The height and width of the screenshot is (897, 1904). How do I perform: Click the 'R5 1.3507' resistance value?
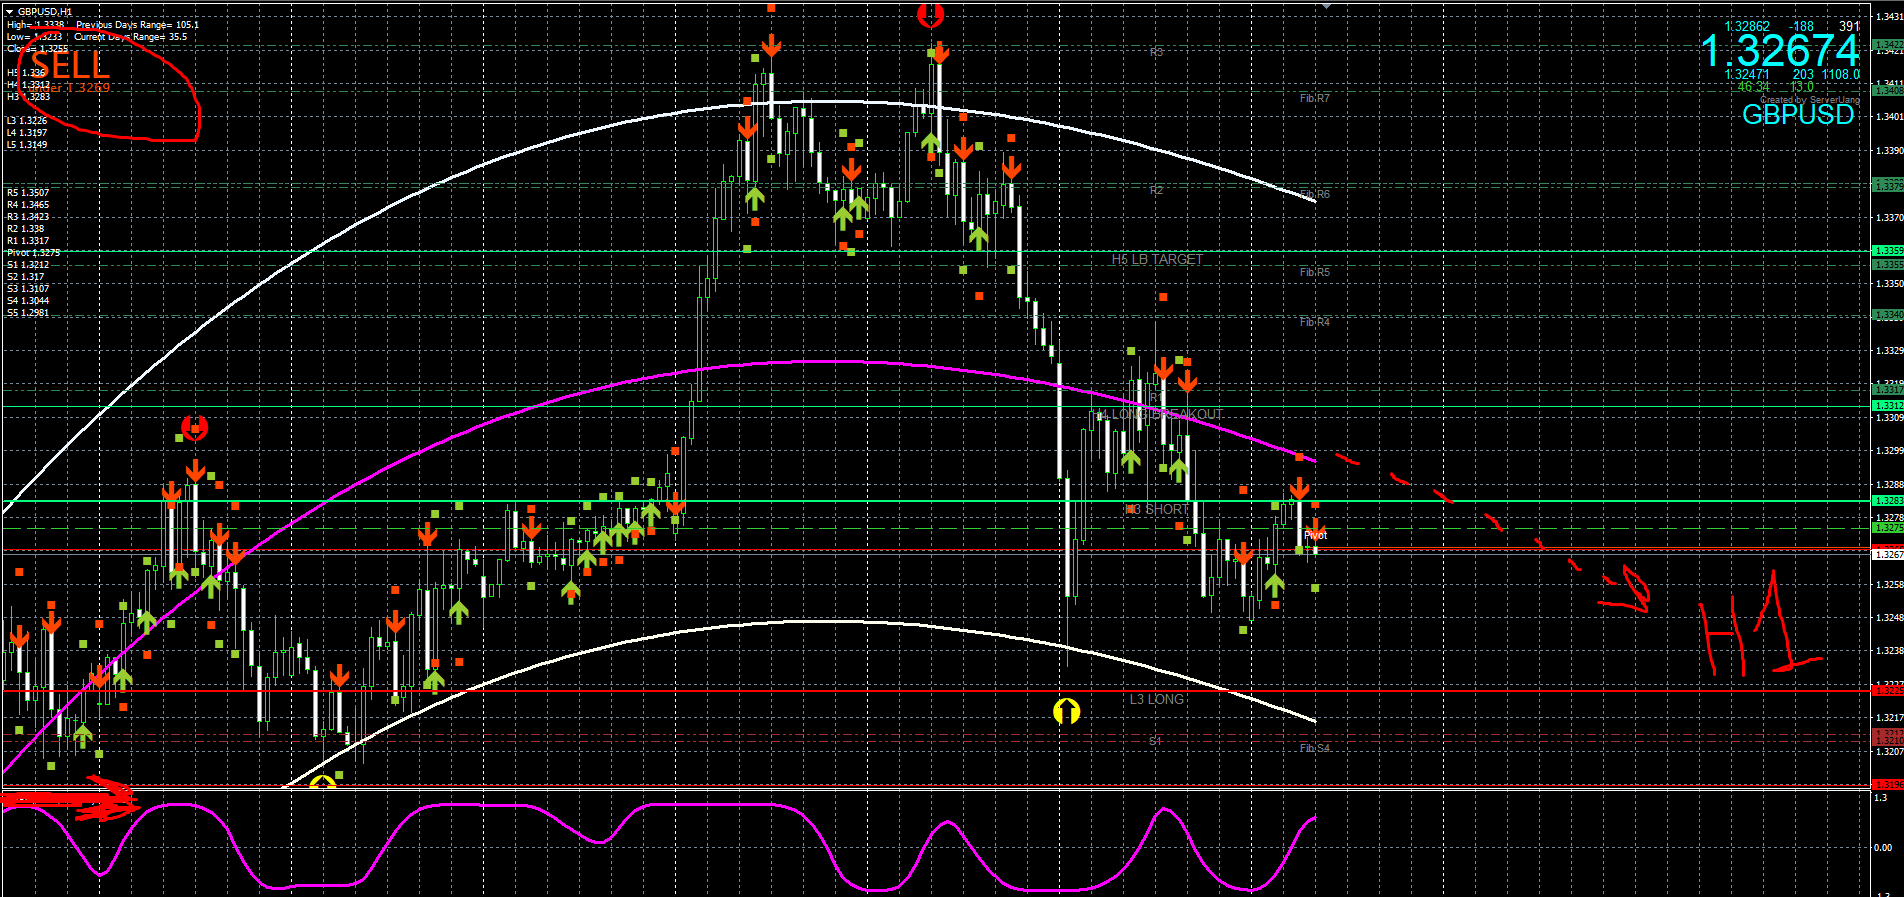tap(28, 193)
